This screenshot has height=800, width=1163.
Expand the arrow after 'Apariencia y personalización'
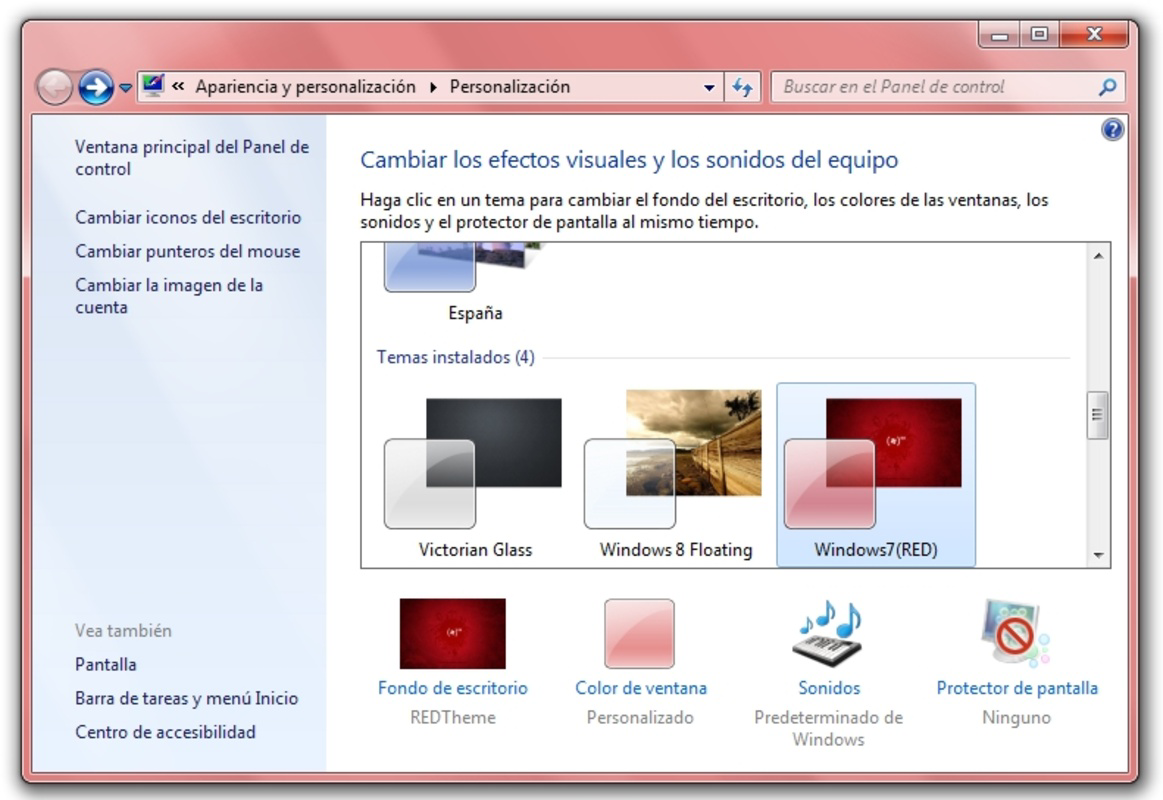[x=433, y=87]
